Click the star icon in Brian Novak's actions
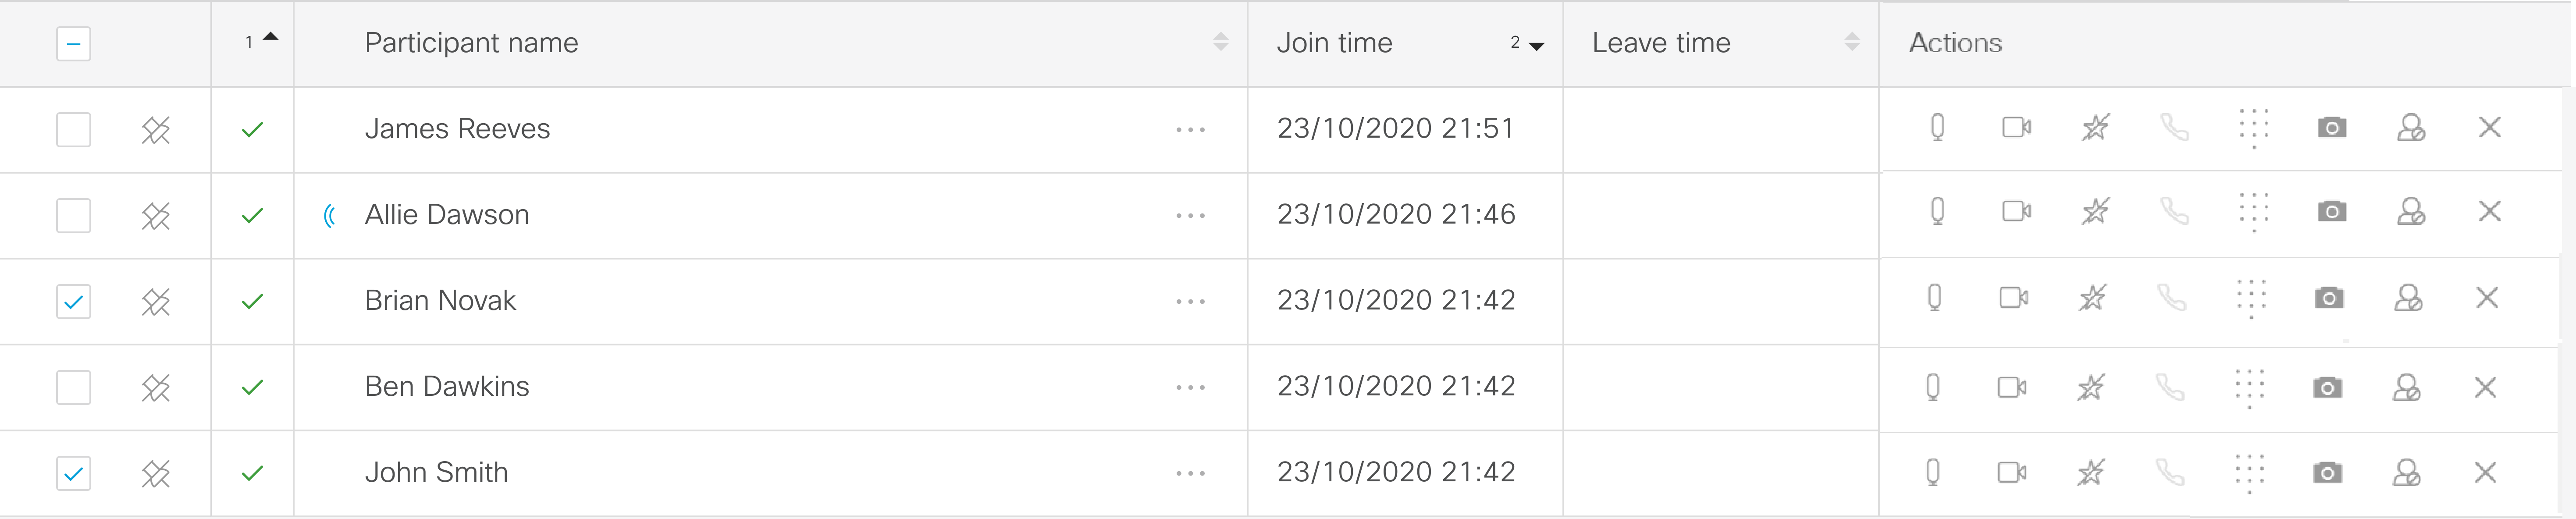2576x519 pixels. (x=2092, y=298)
